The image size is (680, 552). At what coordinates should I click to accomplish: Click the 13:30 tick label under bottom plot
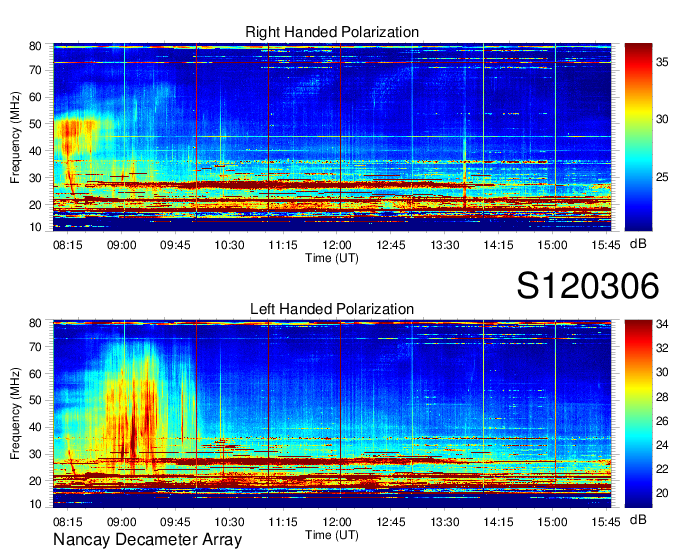click(x=445, y=523)
